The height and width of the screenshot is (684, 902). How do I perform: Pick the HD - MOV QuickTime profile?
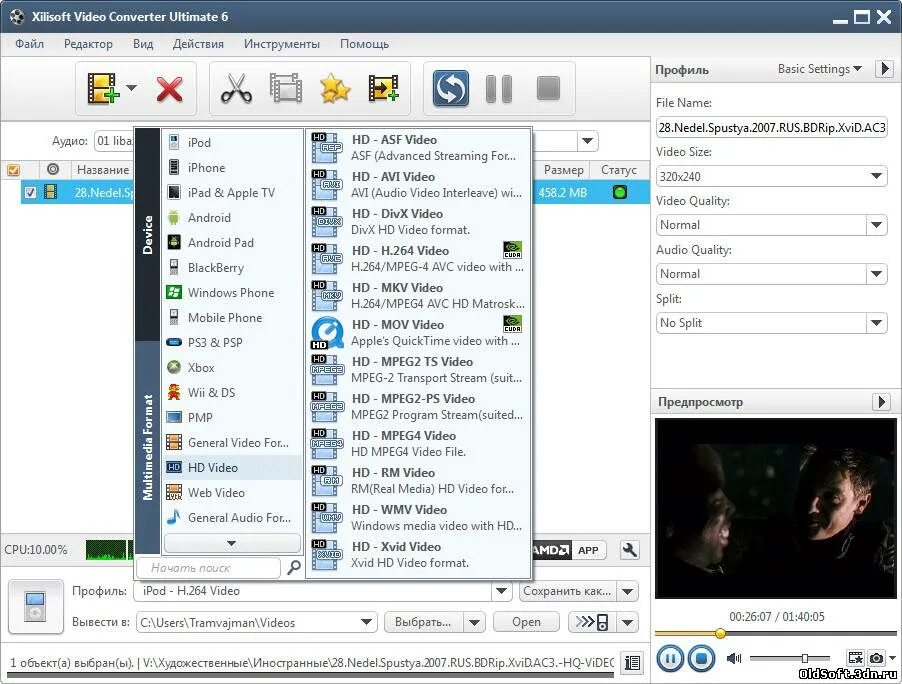coord(418,332)
